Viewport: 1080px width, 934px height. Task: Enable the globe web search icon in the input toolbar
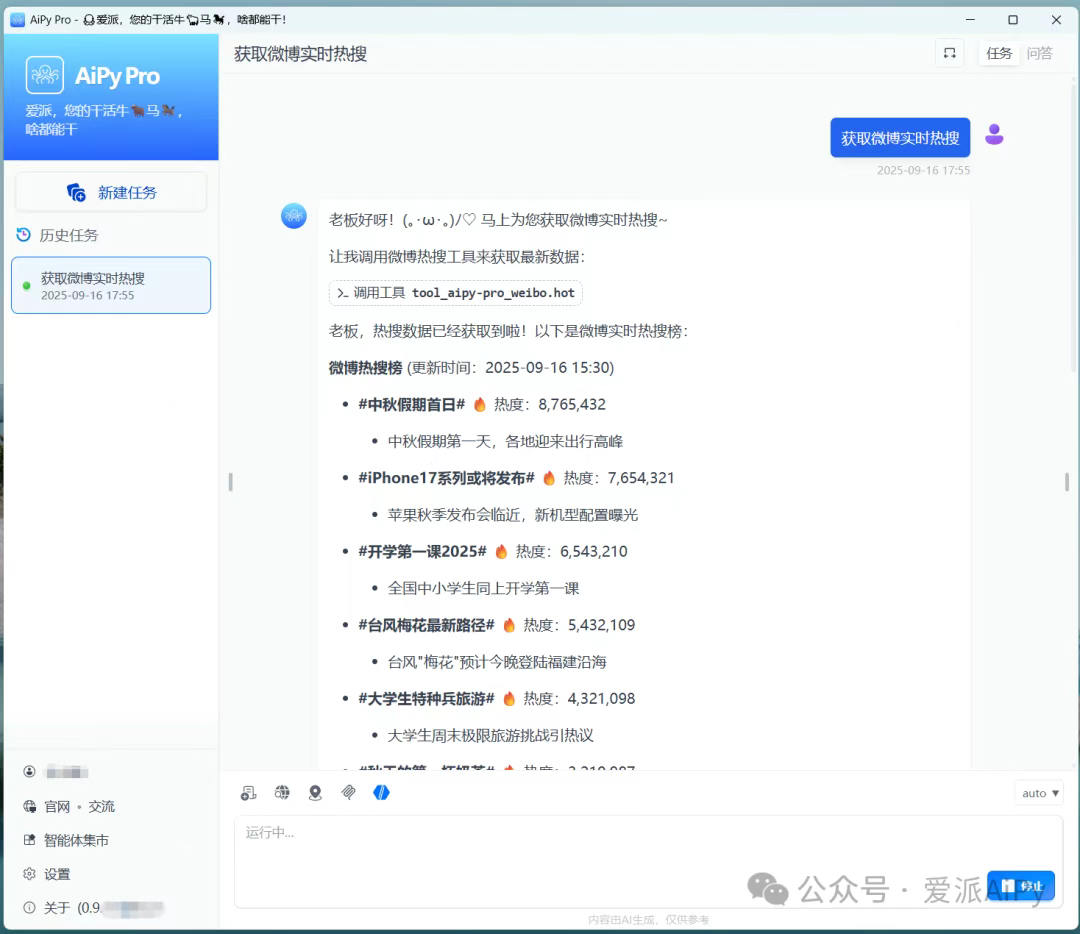click(x=282, y=793)
